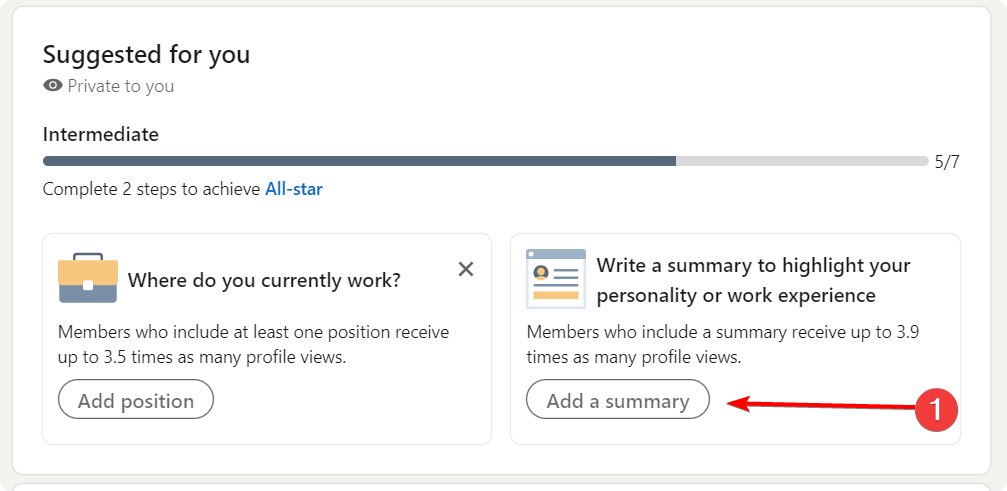Click the profile summary illustration icon
Viewport: 1007px width, 491px height.
pyautogui.click(x=555, y=279)
